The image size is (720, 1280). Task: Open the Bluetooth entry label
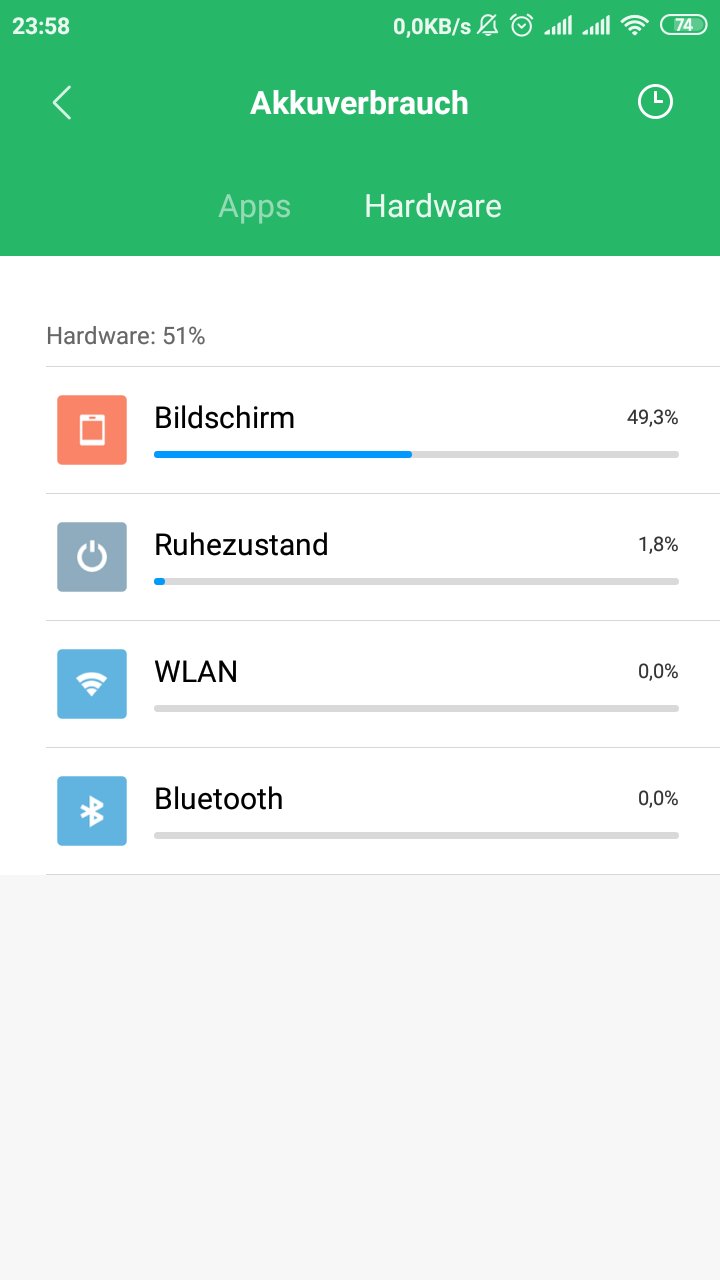pyautogui.click(x=218, y=799)
